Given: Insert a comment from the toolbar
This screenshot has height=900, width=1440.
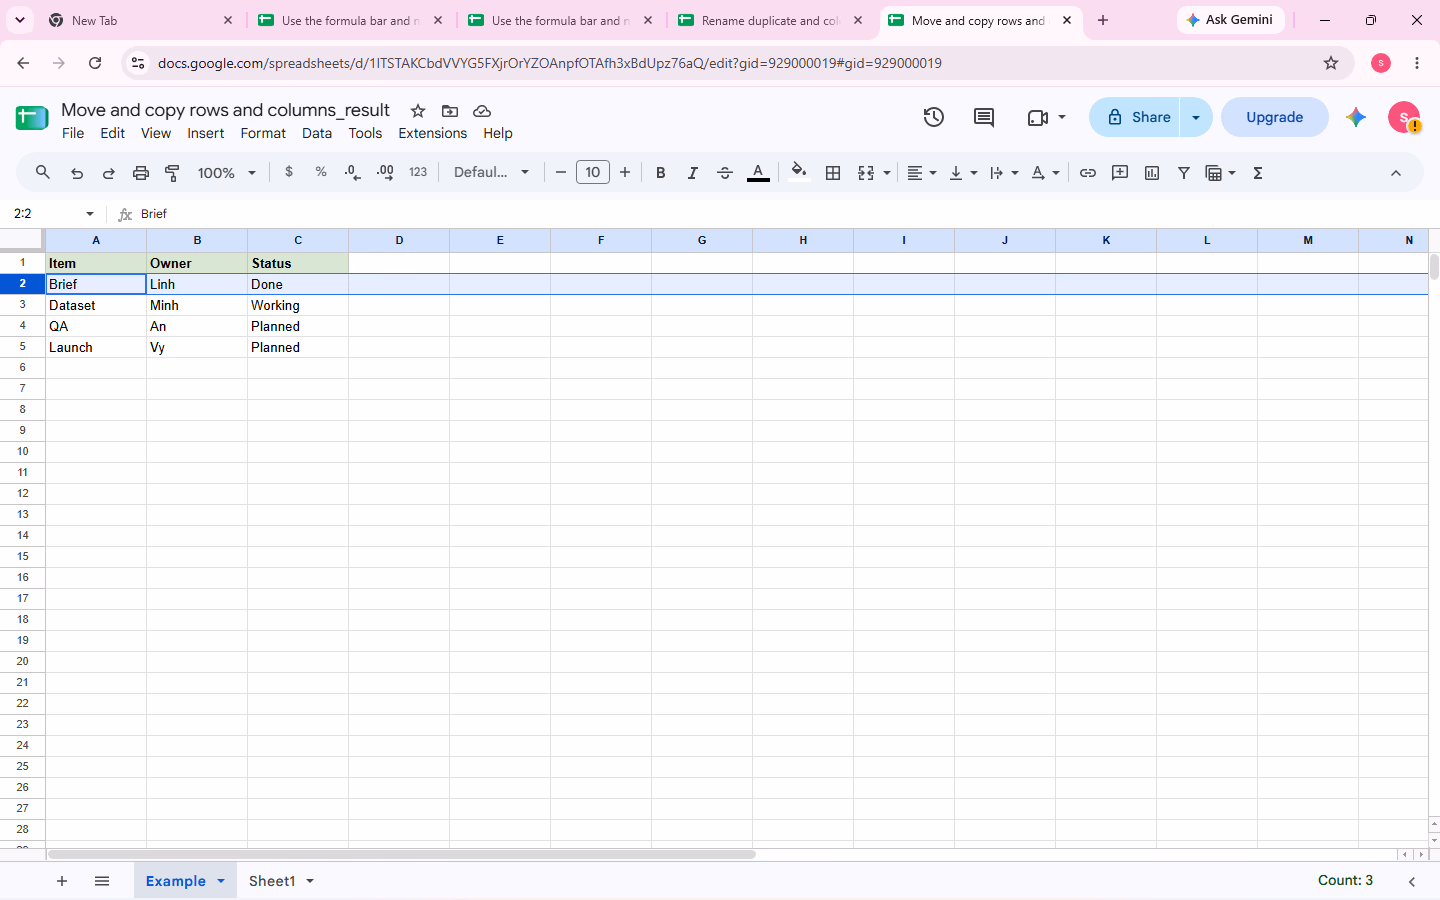Looking at the screenshot, I should coord(1120,173).
